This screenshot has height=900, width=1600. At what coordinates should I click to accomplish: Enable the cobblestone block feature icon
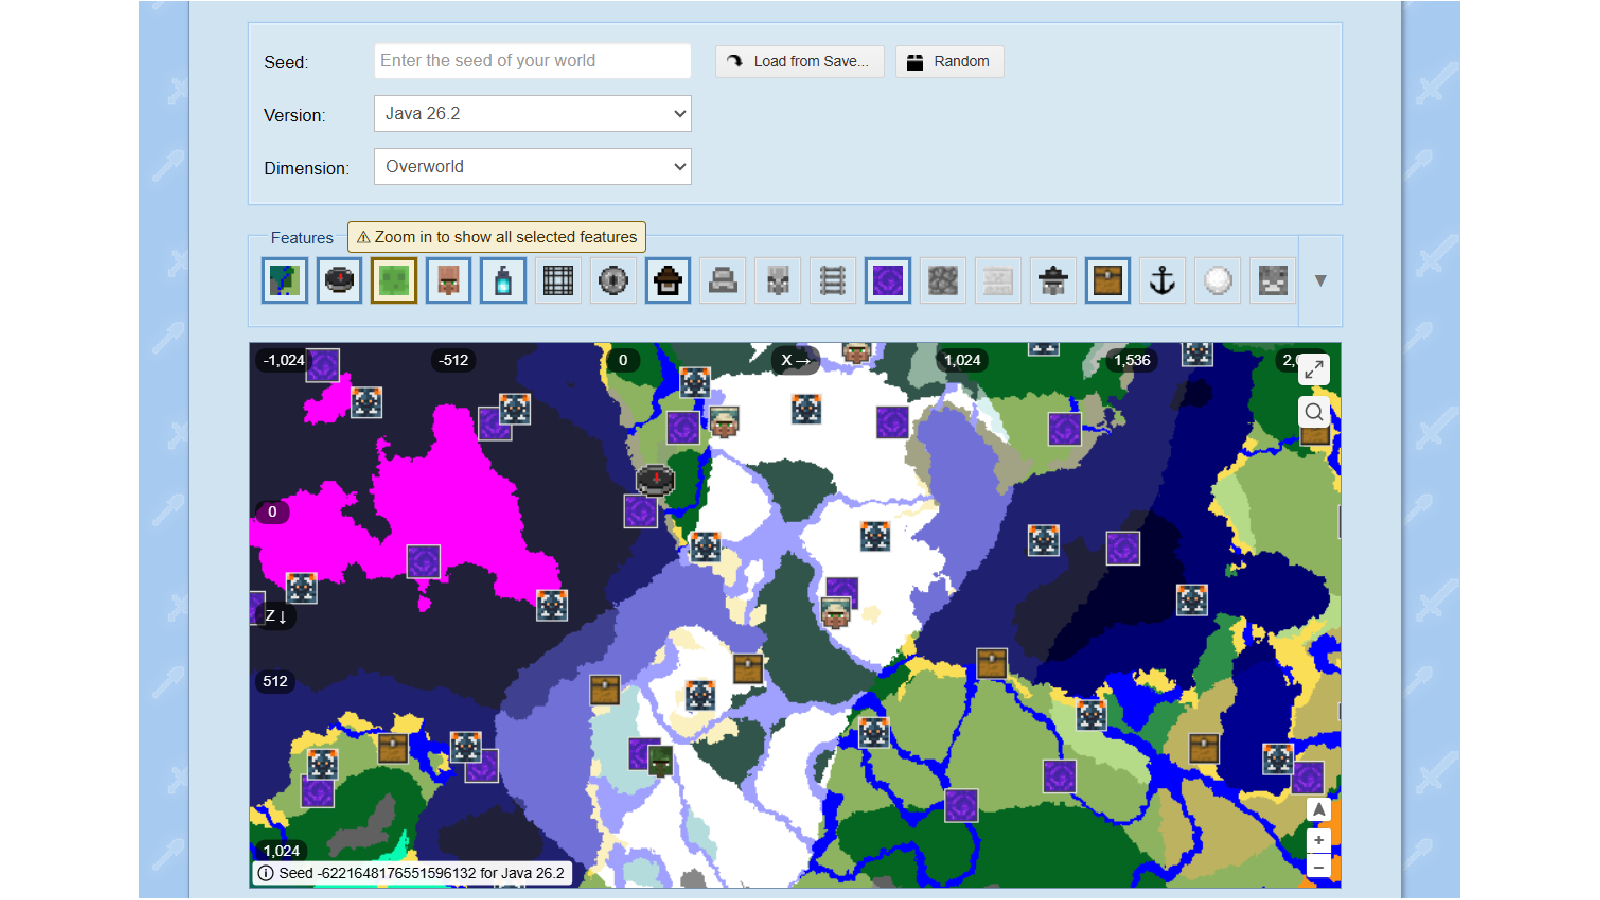point(943,281)
